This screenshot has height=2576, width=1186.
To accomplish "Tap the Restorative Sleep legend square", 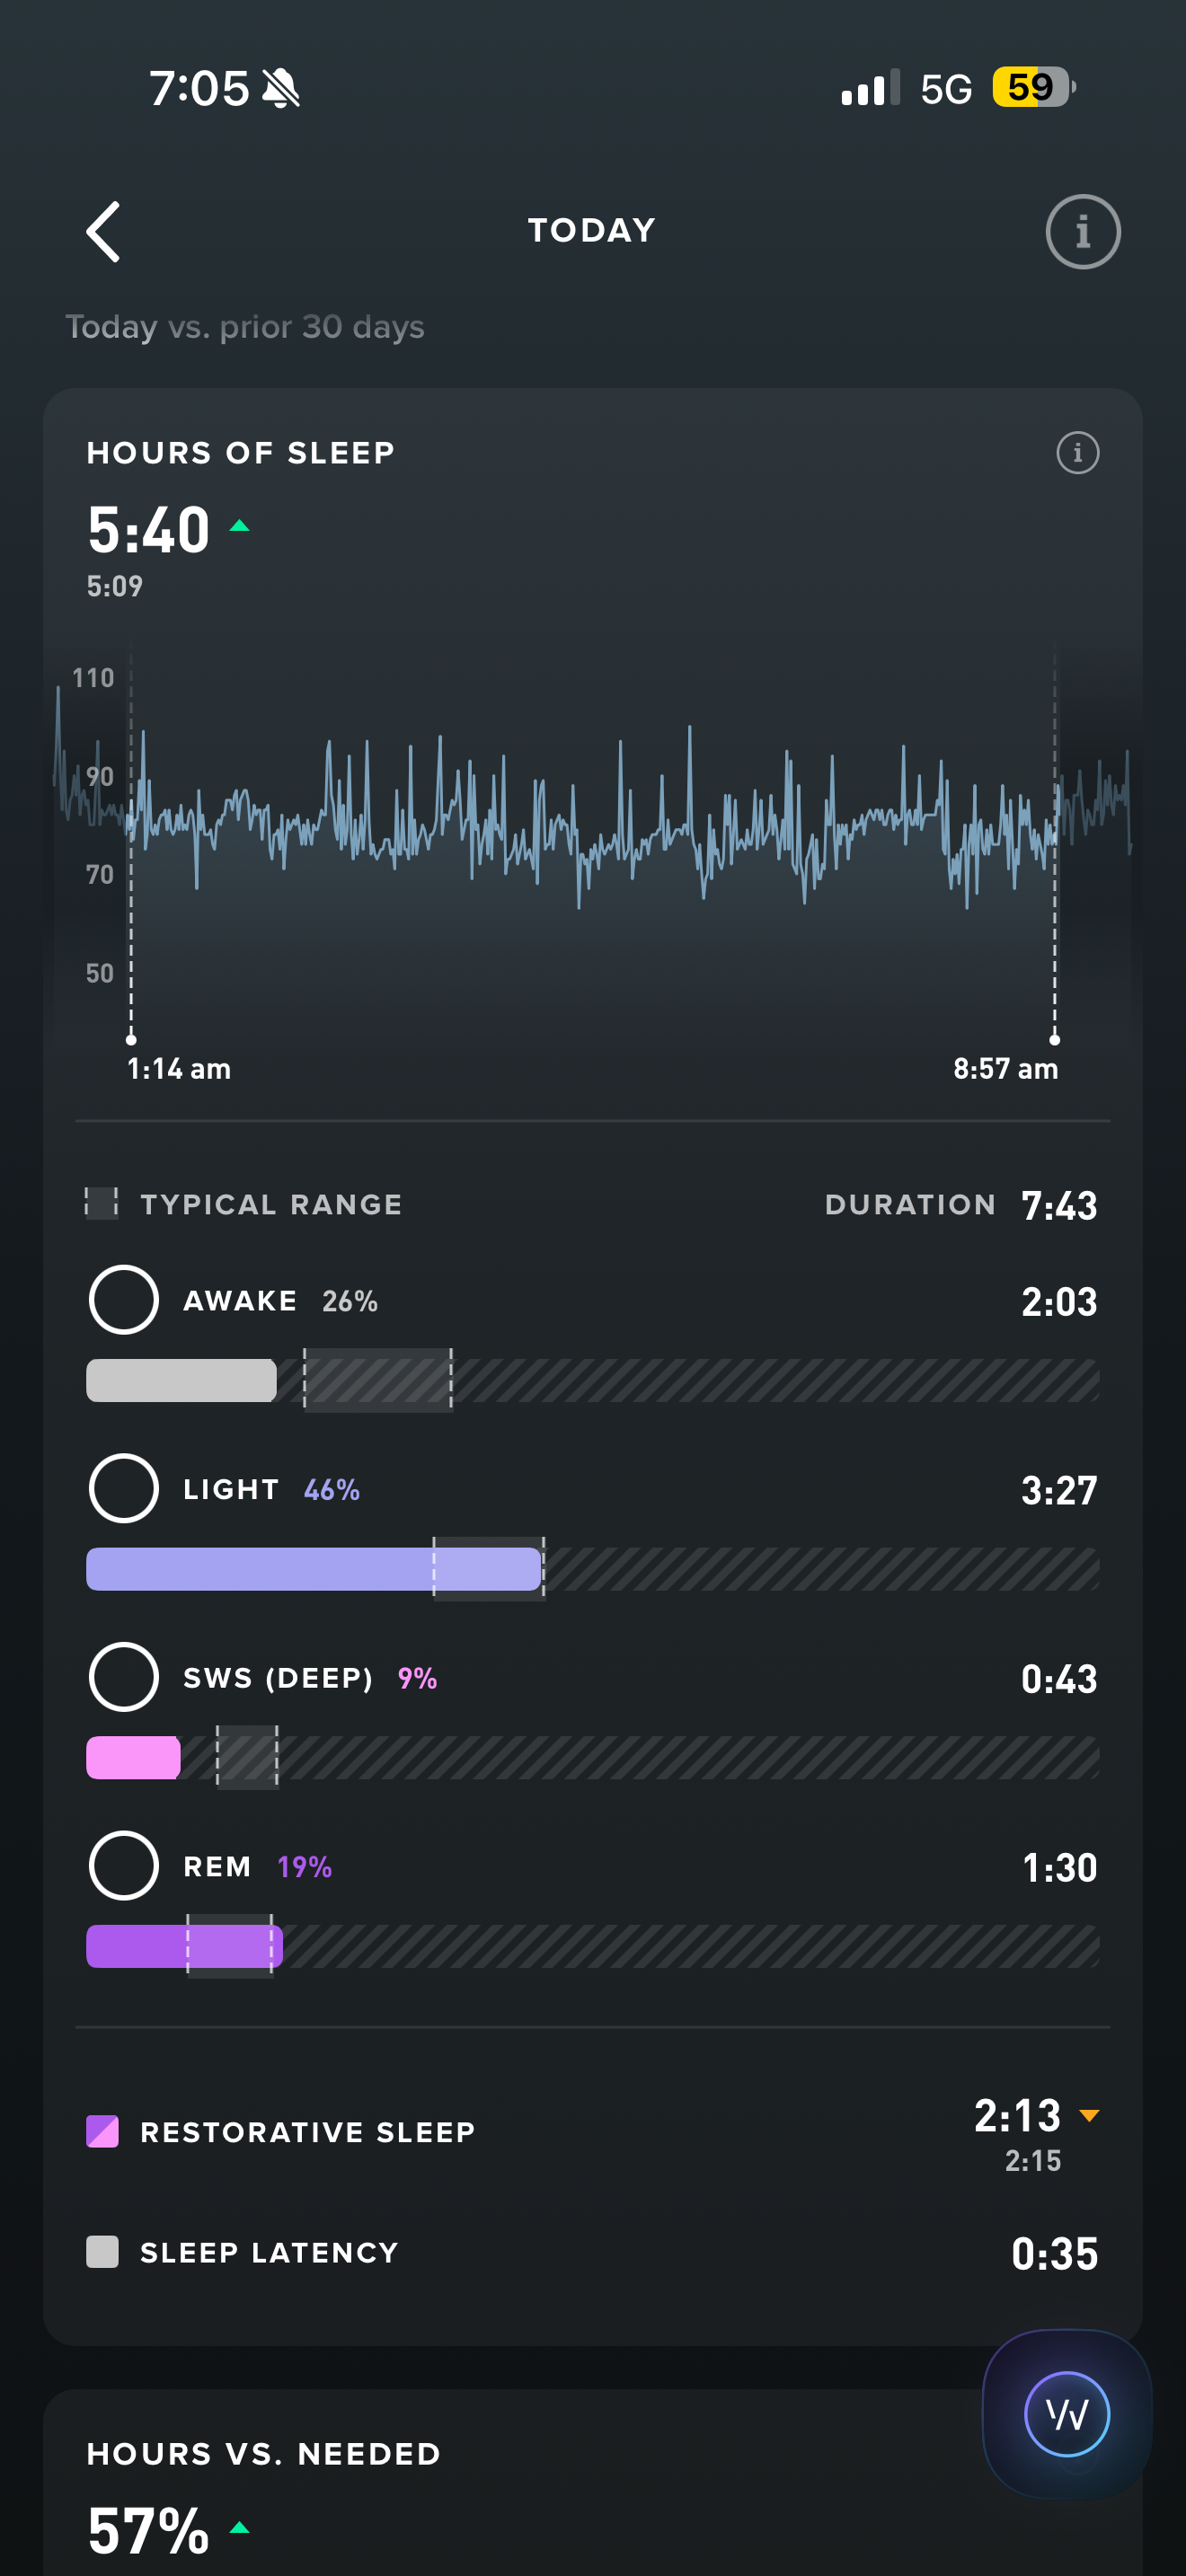I will 102,2131.
